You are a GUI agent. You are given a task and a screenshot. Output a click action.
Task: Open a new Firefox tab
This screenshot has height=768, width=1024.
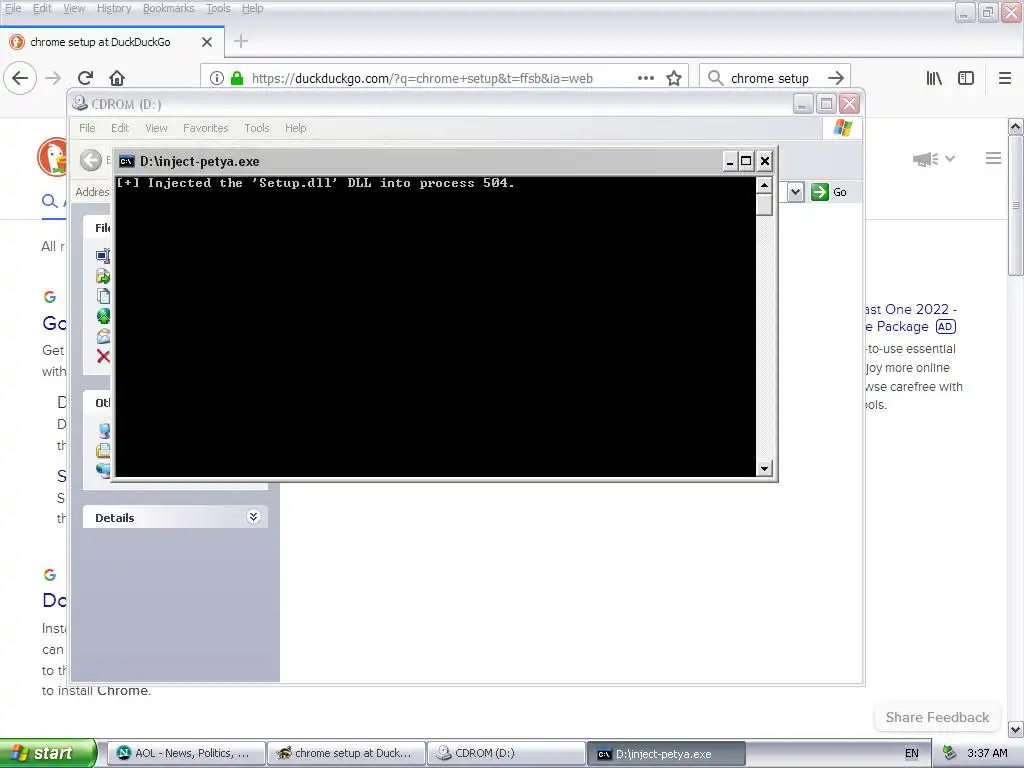coord(241,41)
